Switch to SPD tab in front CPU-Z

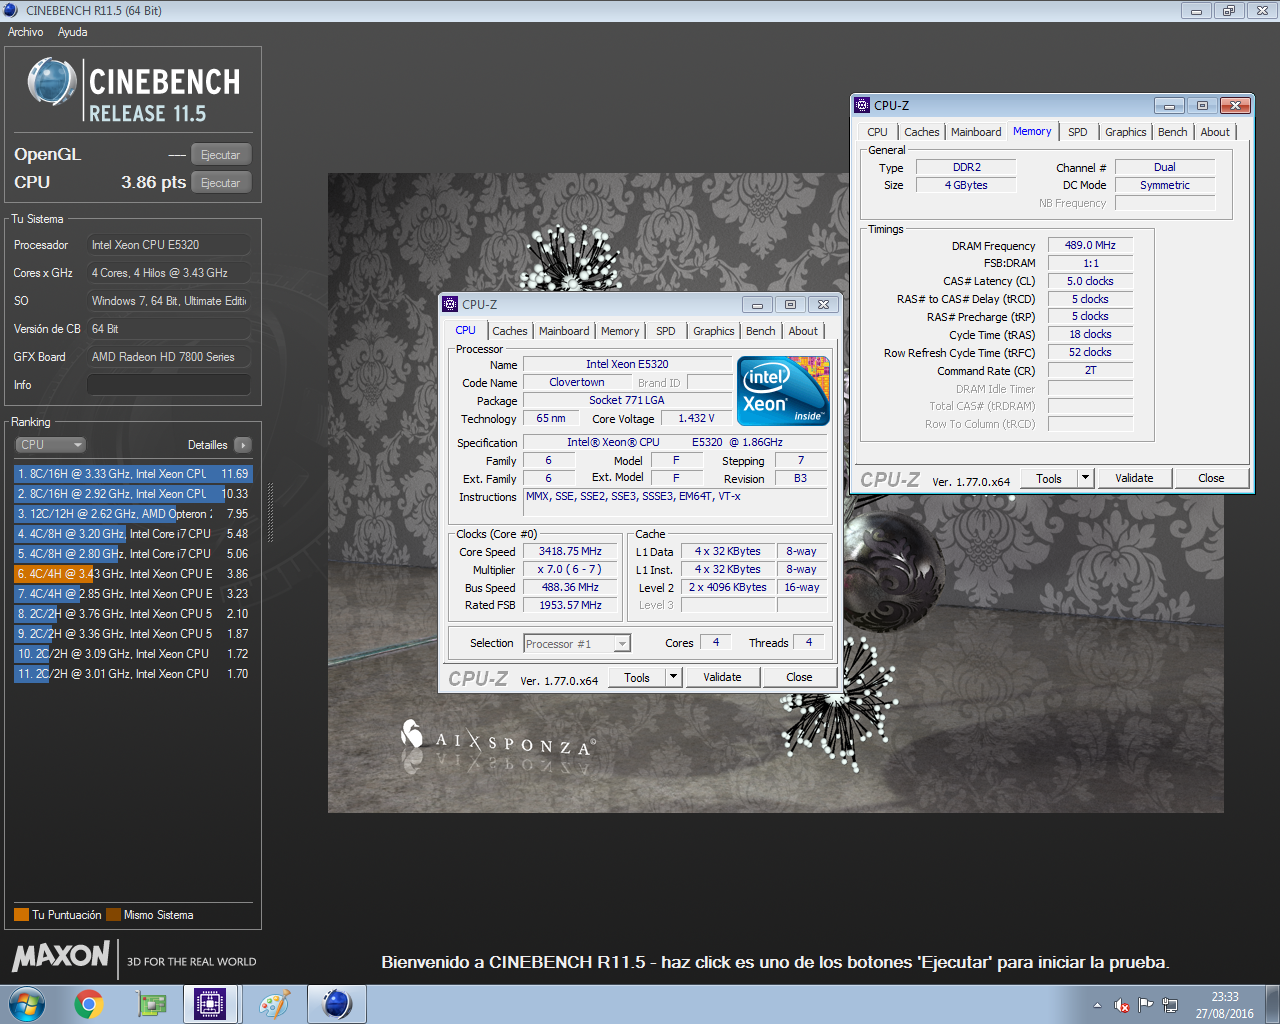pyautogui.click(x=666, y=331)
